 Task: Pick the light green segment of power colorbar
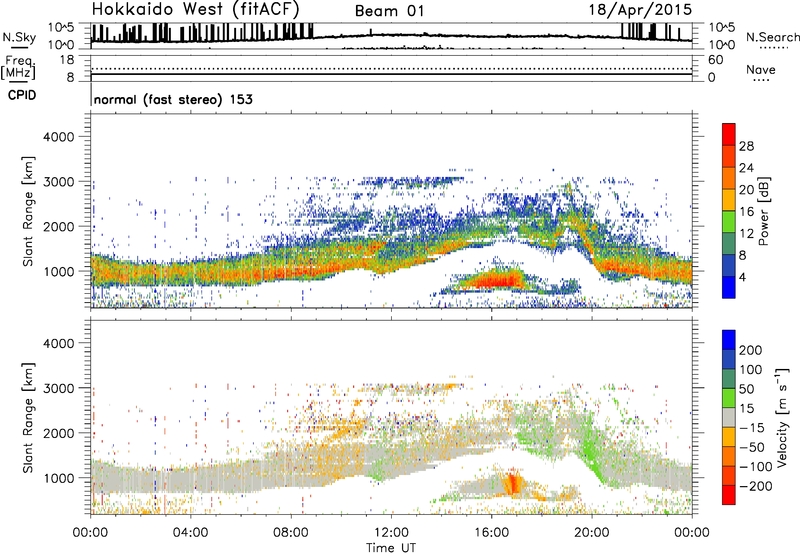click(x=729, y=222)
